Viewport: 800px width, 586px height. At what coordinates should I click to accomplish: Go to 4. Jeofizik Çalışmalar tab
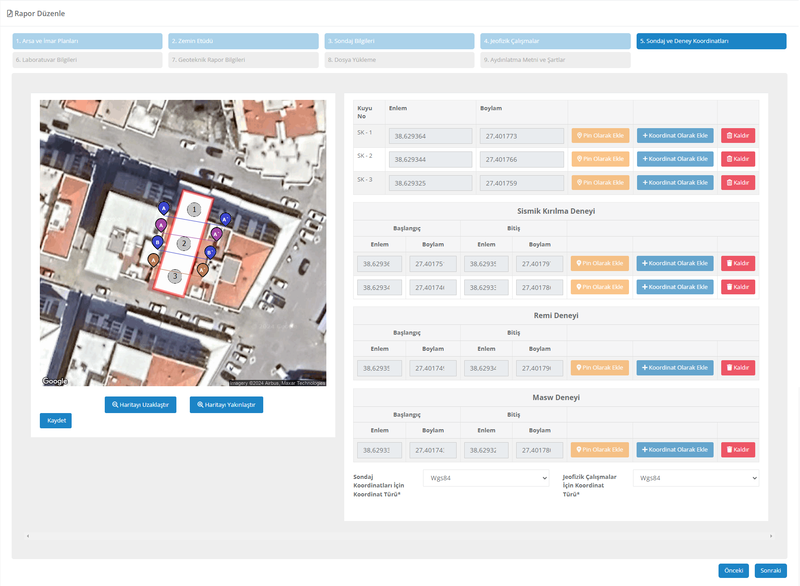(555, 41)
